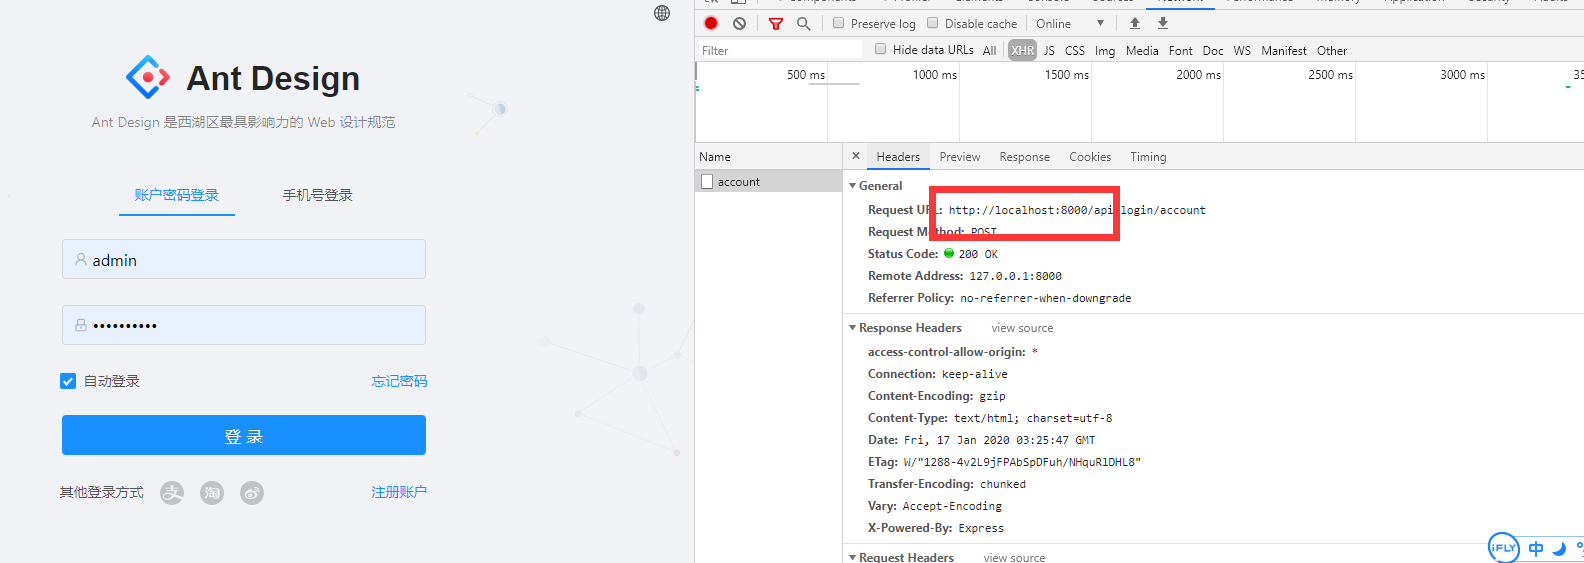
Task: Click the username field with admin
Action: pos(244,259)
